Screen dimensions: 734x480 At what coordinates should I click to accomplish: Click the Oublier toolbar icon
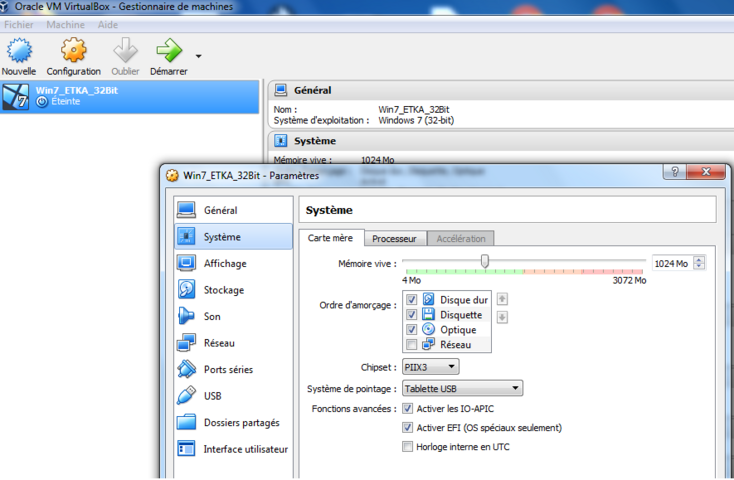[125, 50]
